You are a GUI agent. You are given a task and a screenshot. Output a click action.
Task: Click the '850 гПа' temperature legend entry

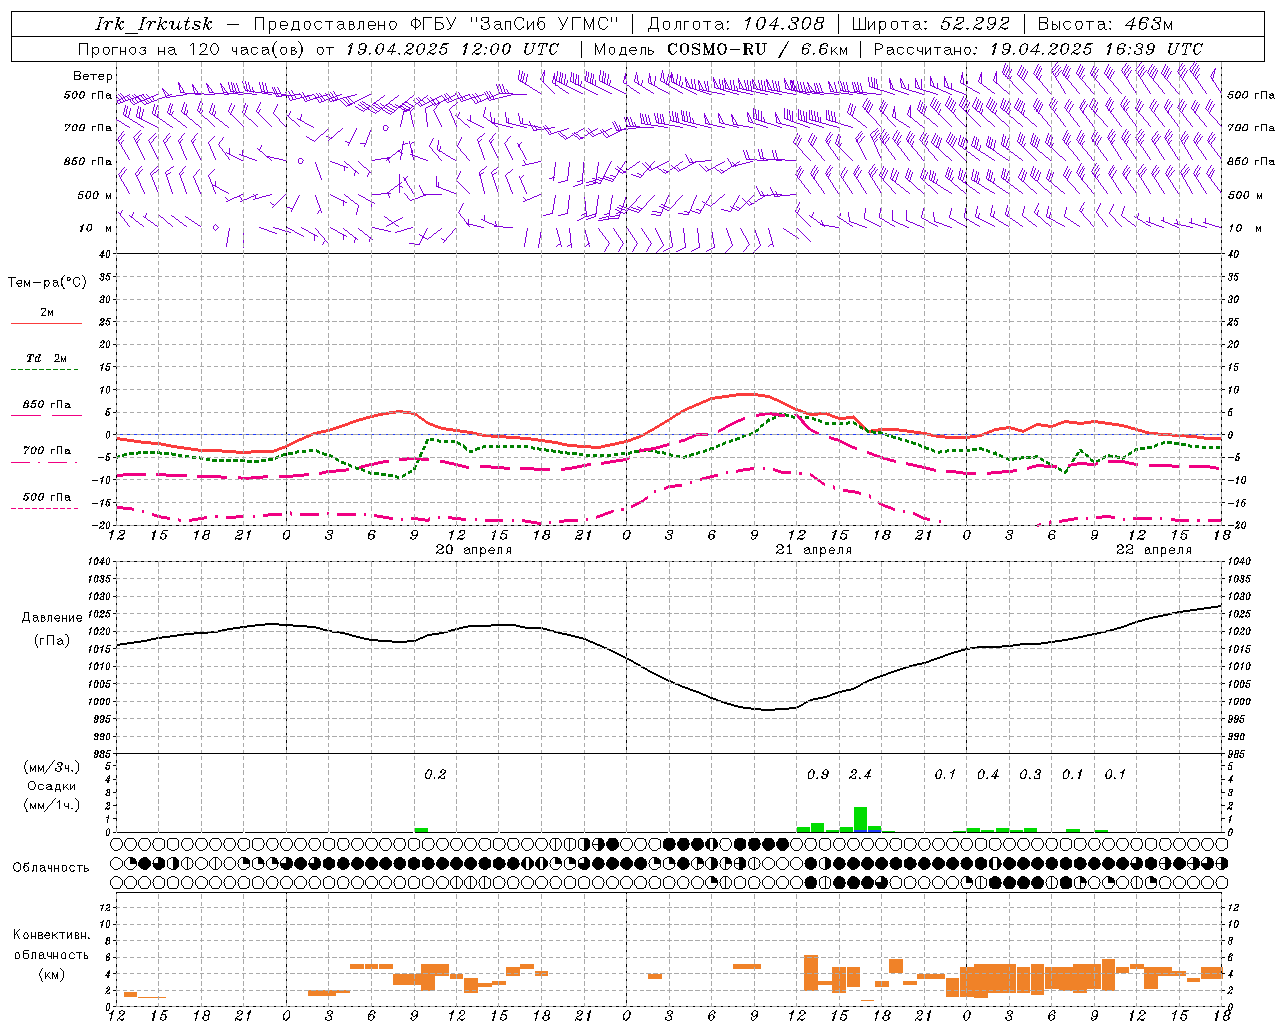coord(46,405)
